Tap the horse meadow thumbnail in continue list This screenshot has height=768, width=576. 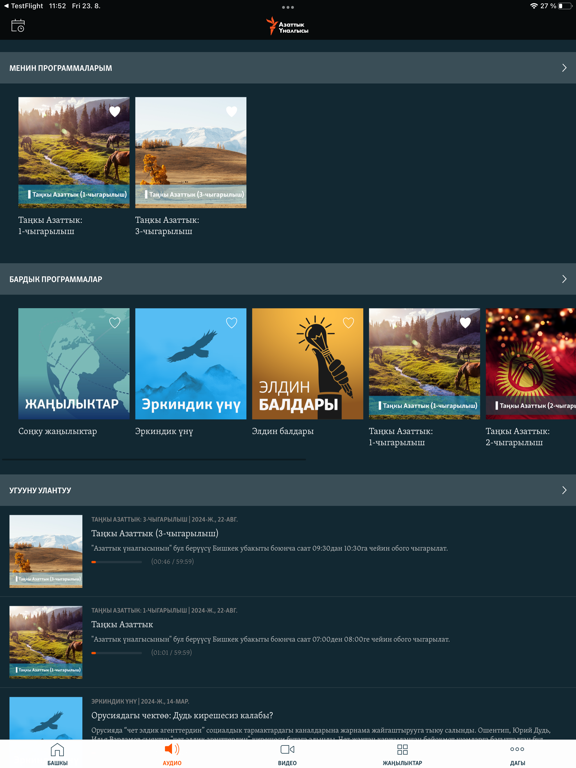coord(46,642)
